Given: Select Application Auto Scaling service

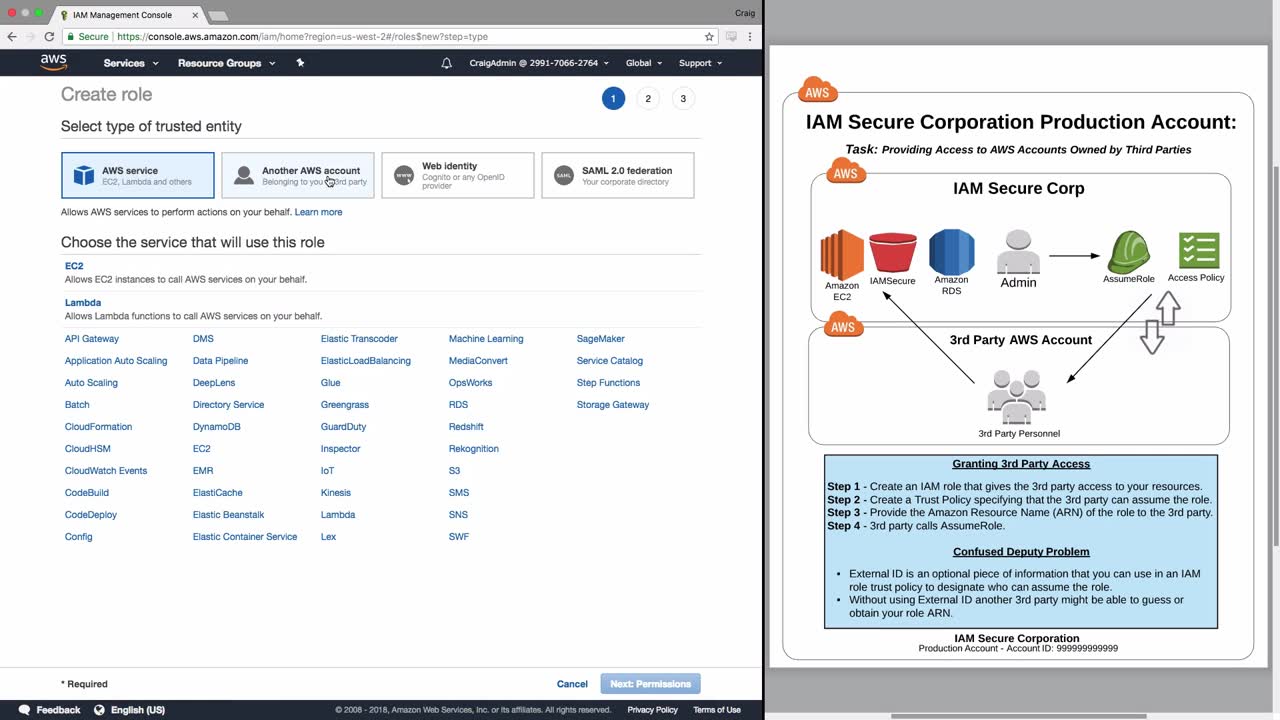Looking at the screenshot, I should coord(116,361).
